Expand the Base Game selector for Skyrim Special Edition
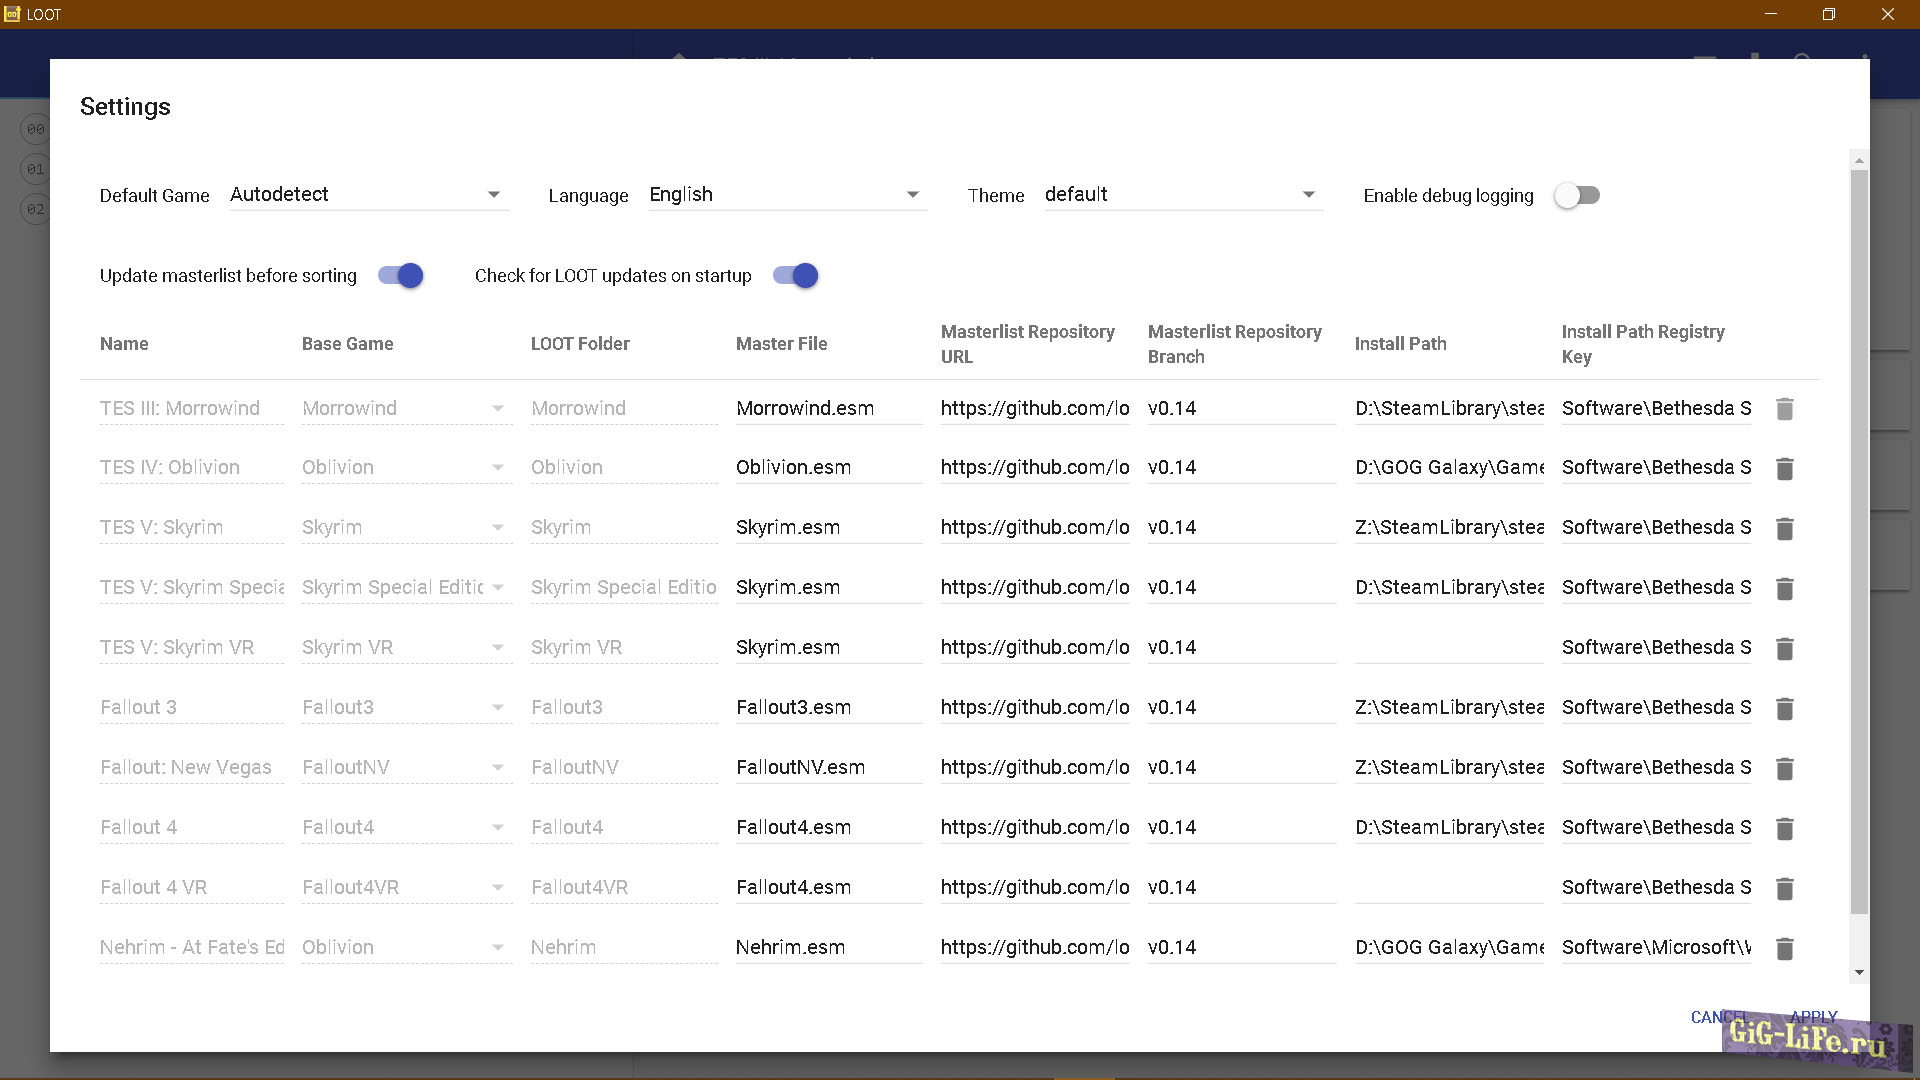 coord(498,588)
